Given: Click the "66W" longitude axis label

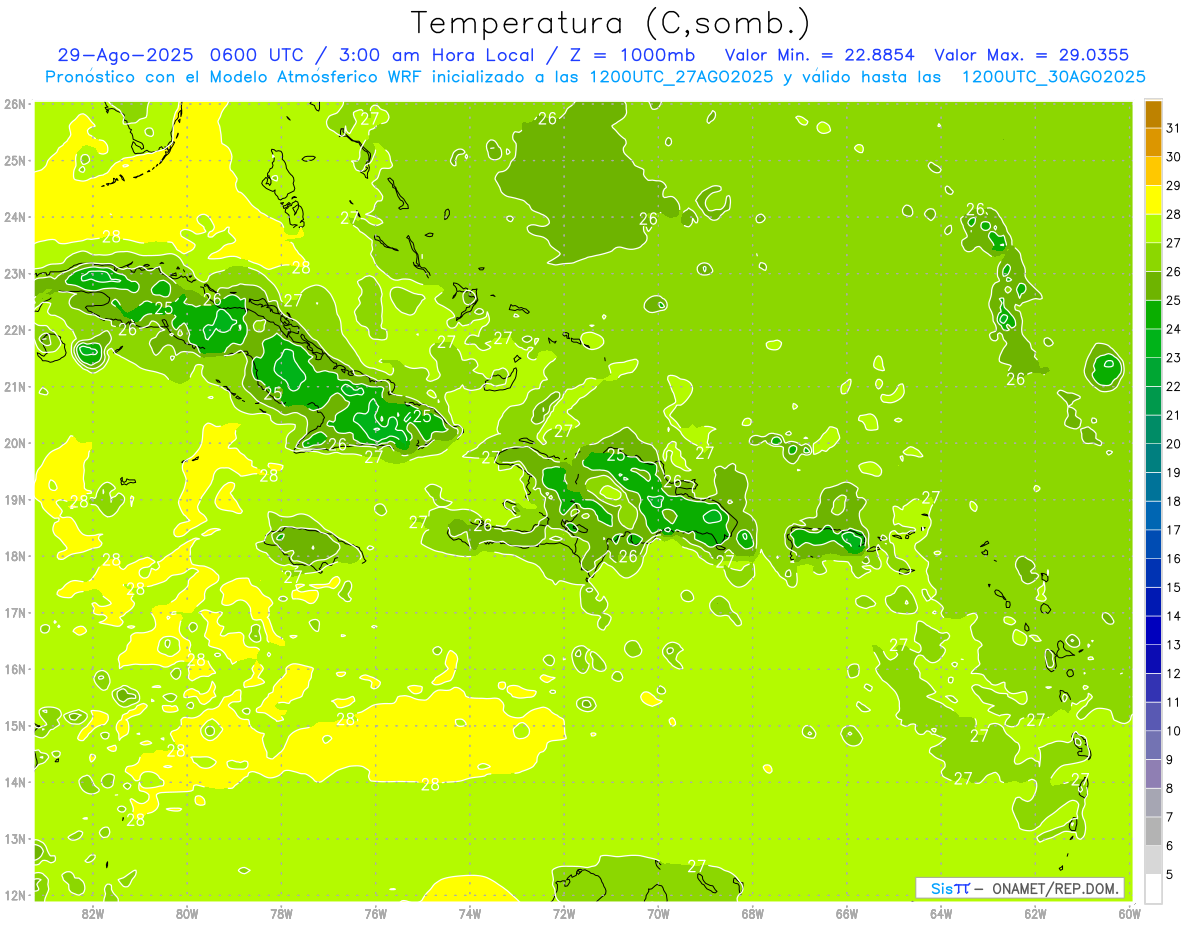Looking at the screenshot, I should (847, 913).
